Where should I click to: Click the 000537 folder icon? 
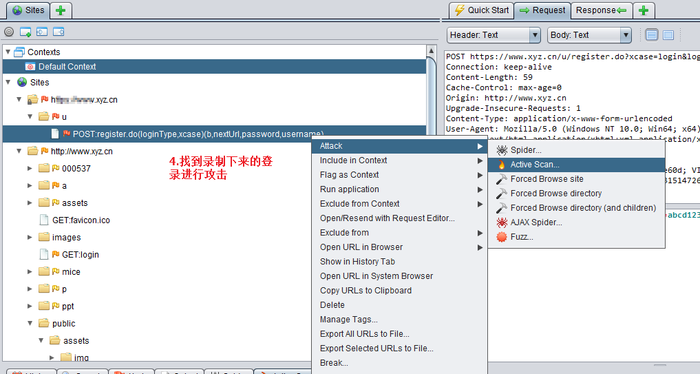[x=44, y=168]
